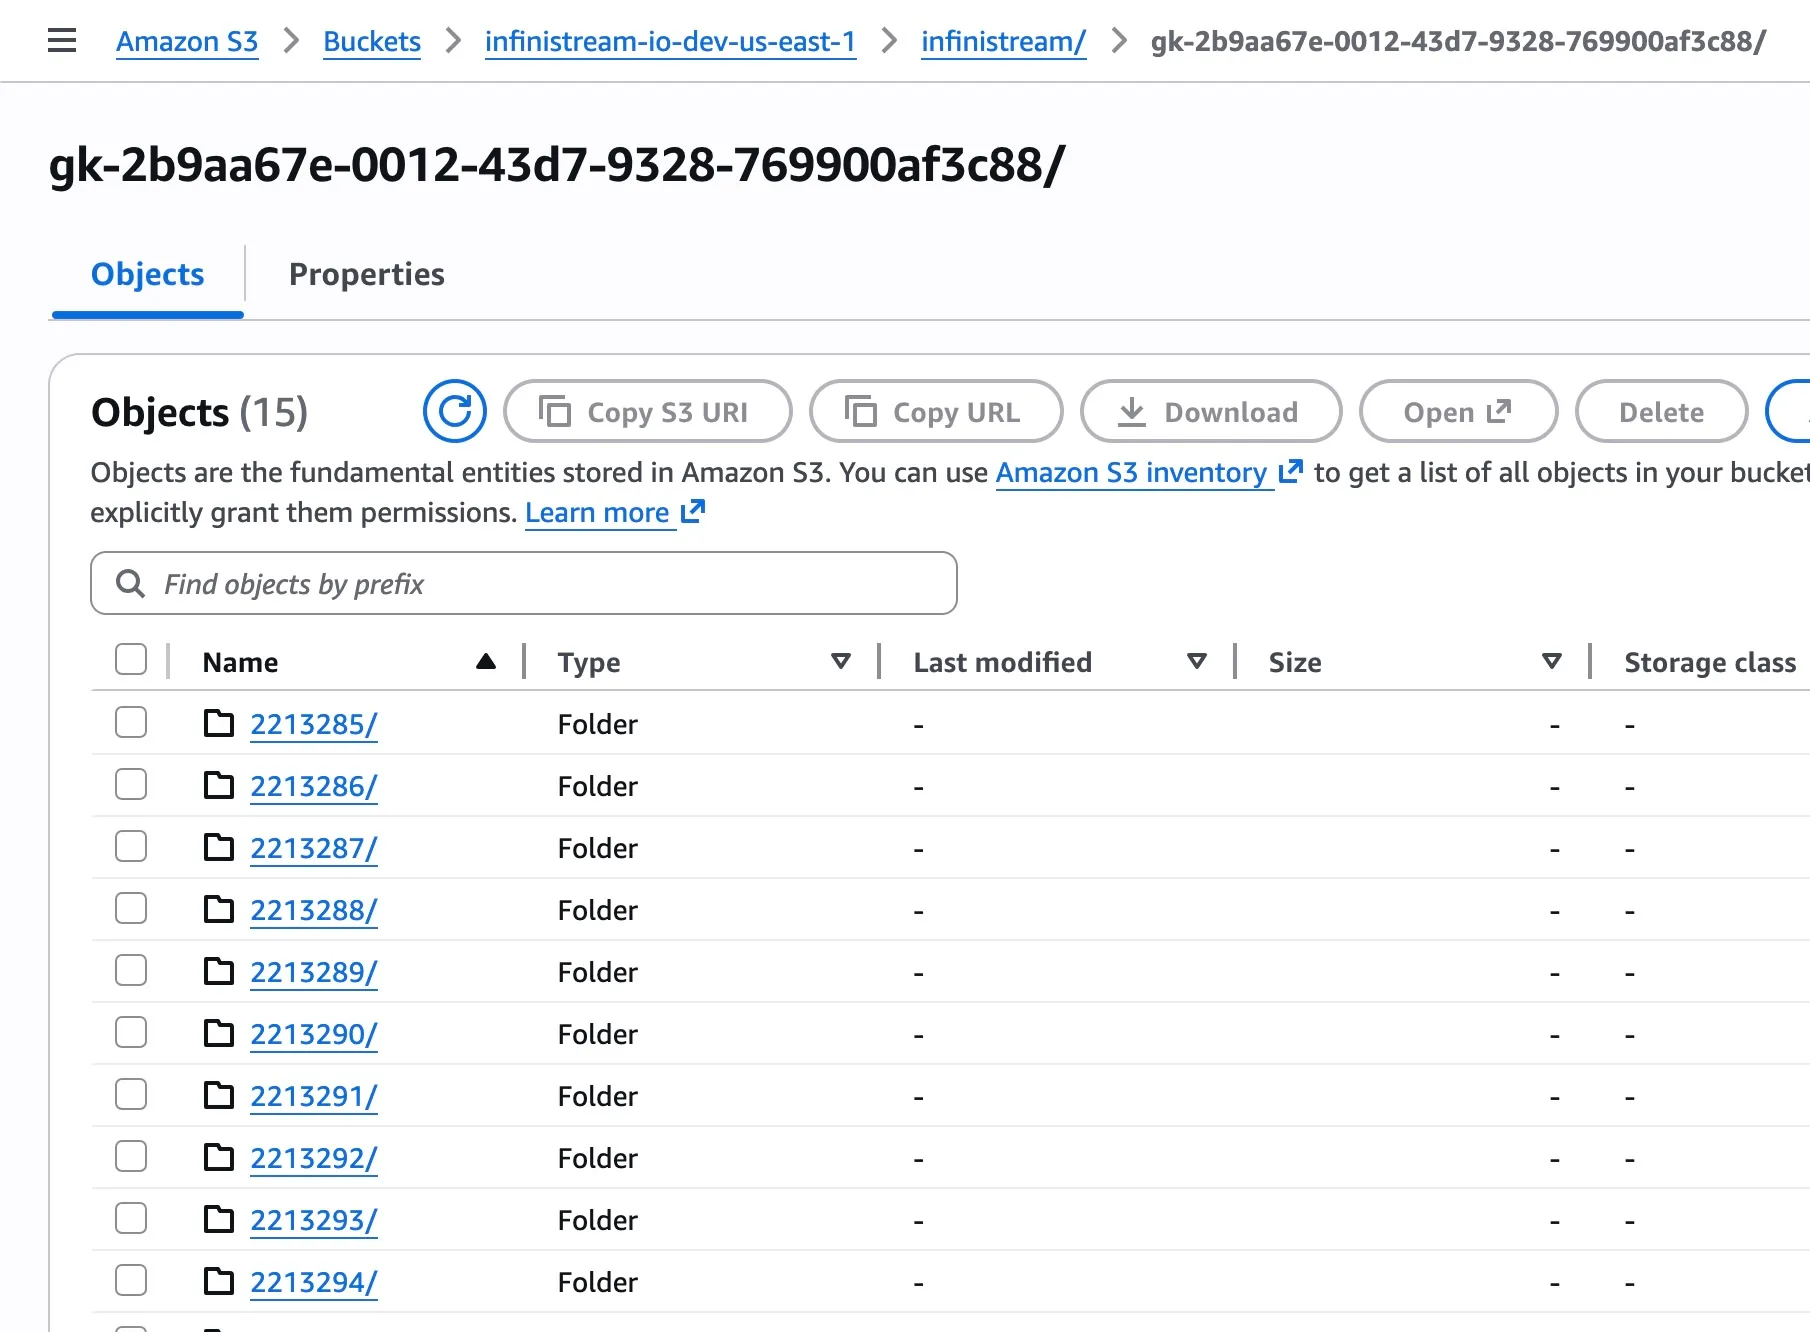Sort the table by Last modified arrow
The image size is (1810, 1332).
coord(1197,661)
